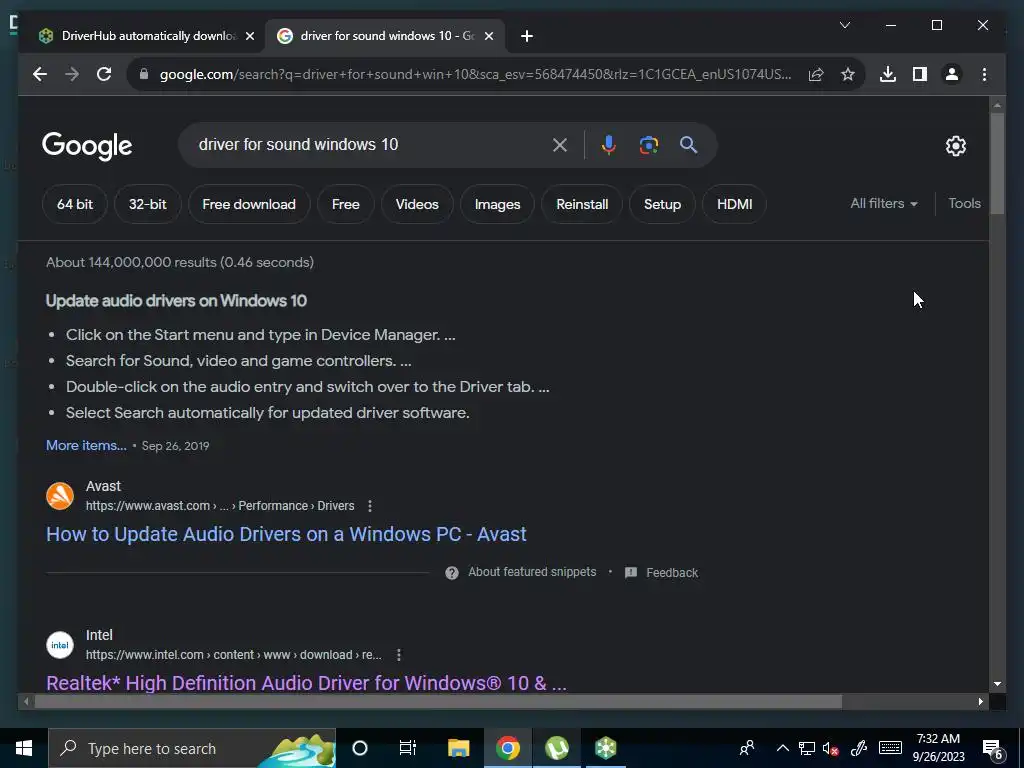This screenshot has width=1024, height=768.
Task: Click scroll down arrow on vertical scrollbar
Action: (x=997, y=684)
